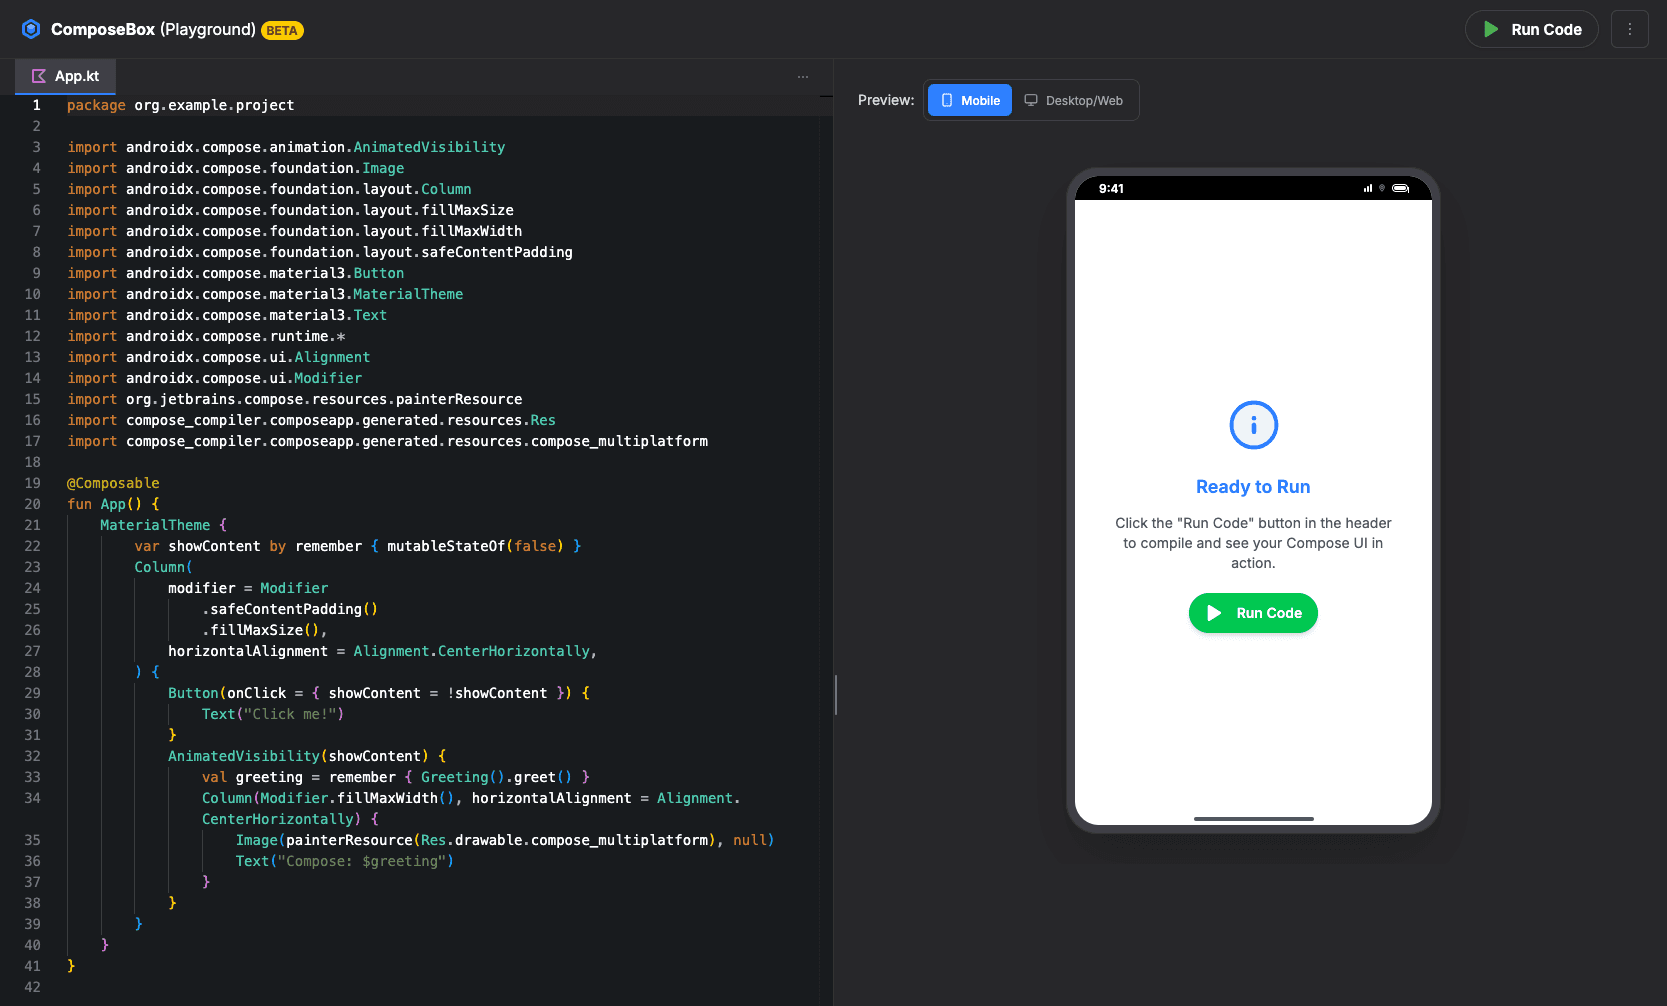Click line number 20 in the gutter

[x=33, y=504]
